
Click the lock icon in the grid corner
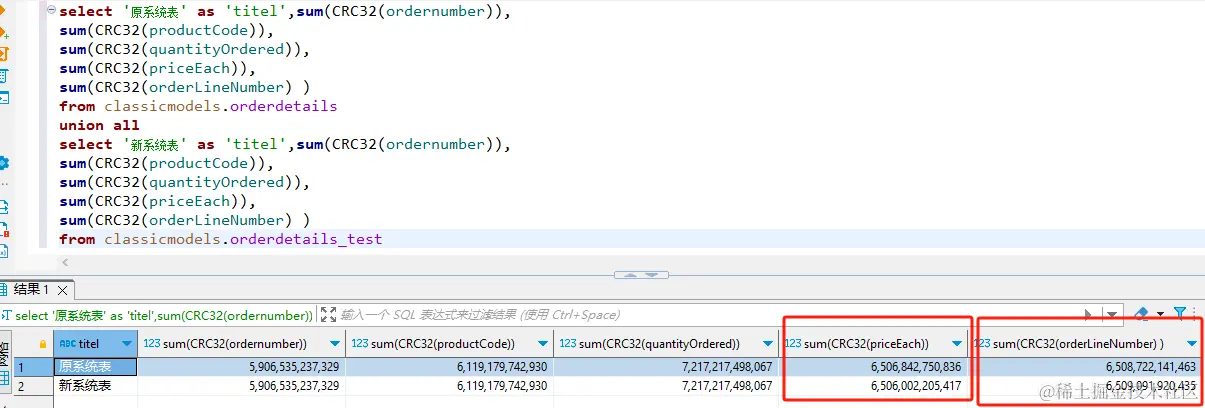pos(42,344)
